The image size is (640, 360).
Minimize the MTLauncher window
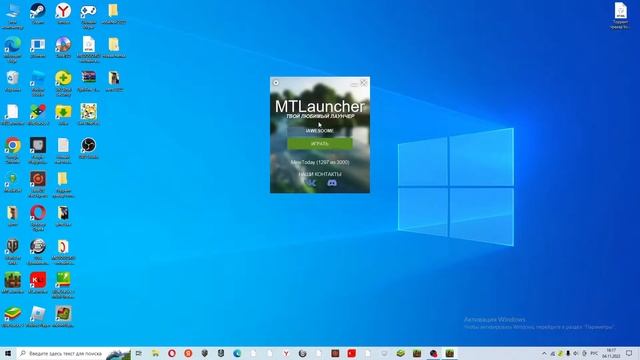(x=354, y=84)
